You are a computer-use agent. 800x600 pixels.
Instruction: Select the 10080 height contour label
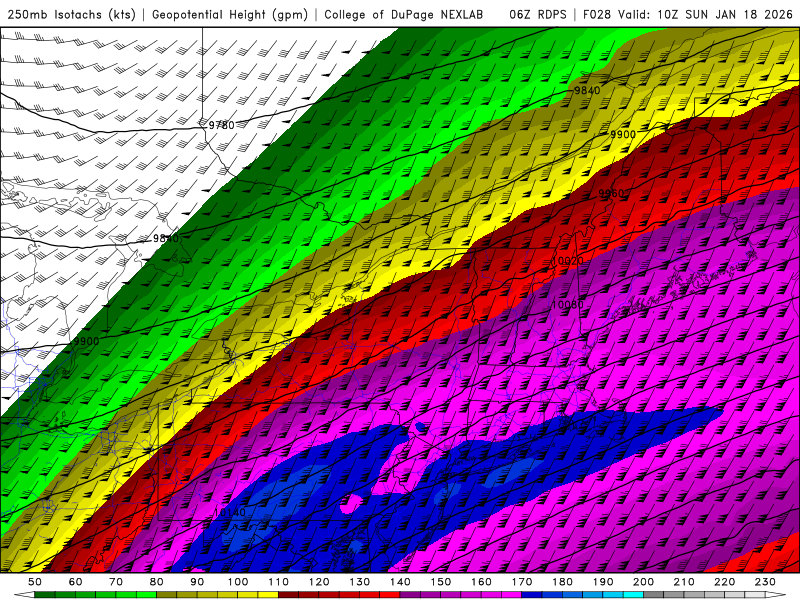tap(568, 304)
